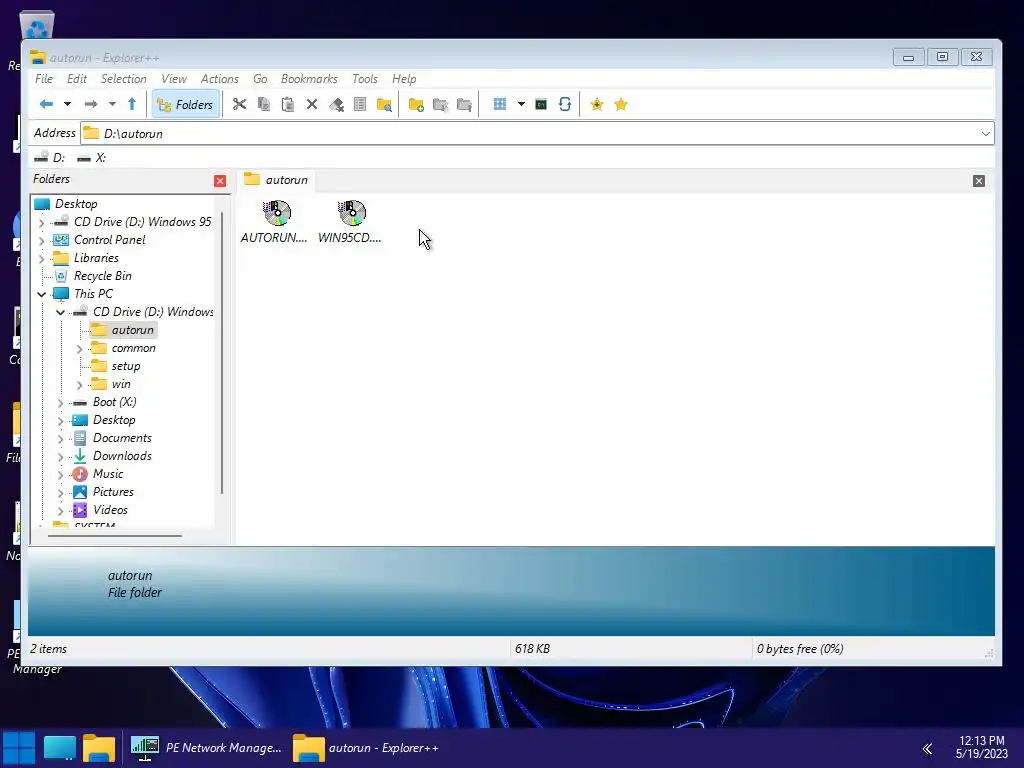Collapse CD Drive (D:) under This PC

[61, 312]
